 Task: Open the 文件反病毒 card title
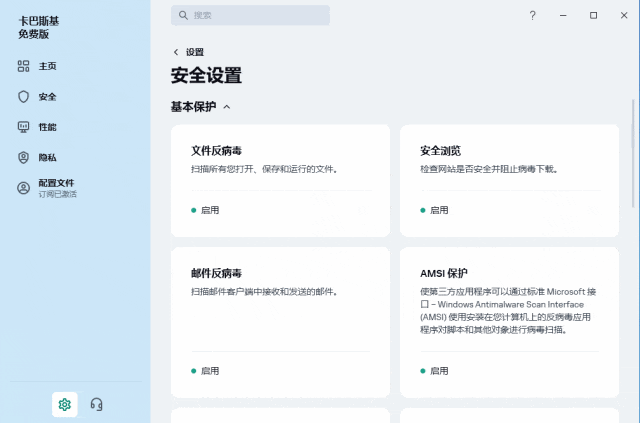coord(216,151)
